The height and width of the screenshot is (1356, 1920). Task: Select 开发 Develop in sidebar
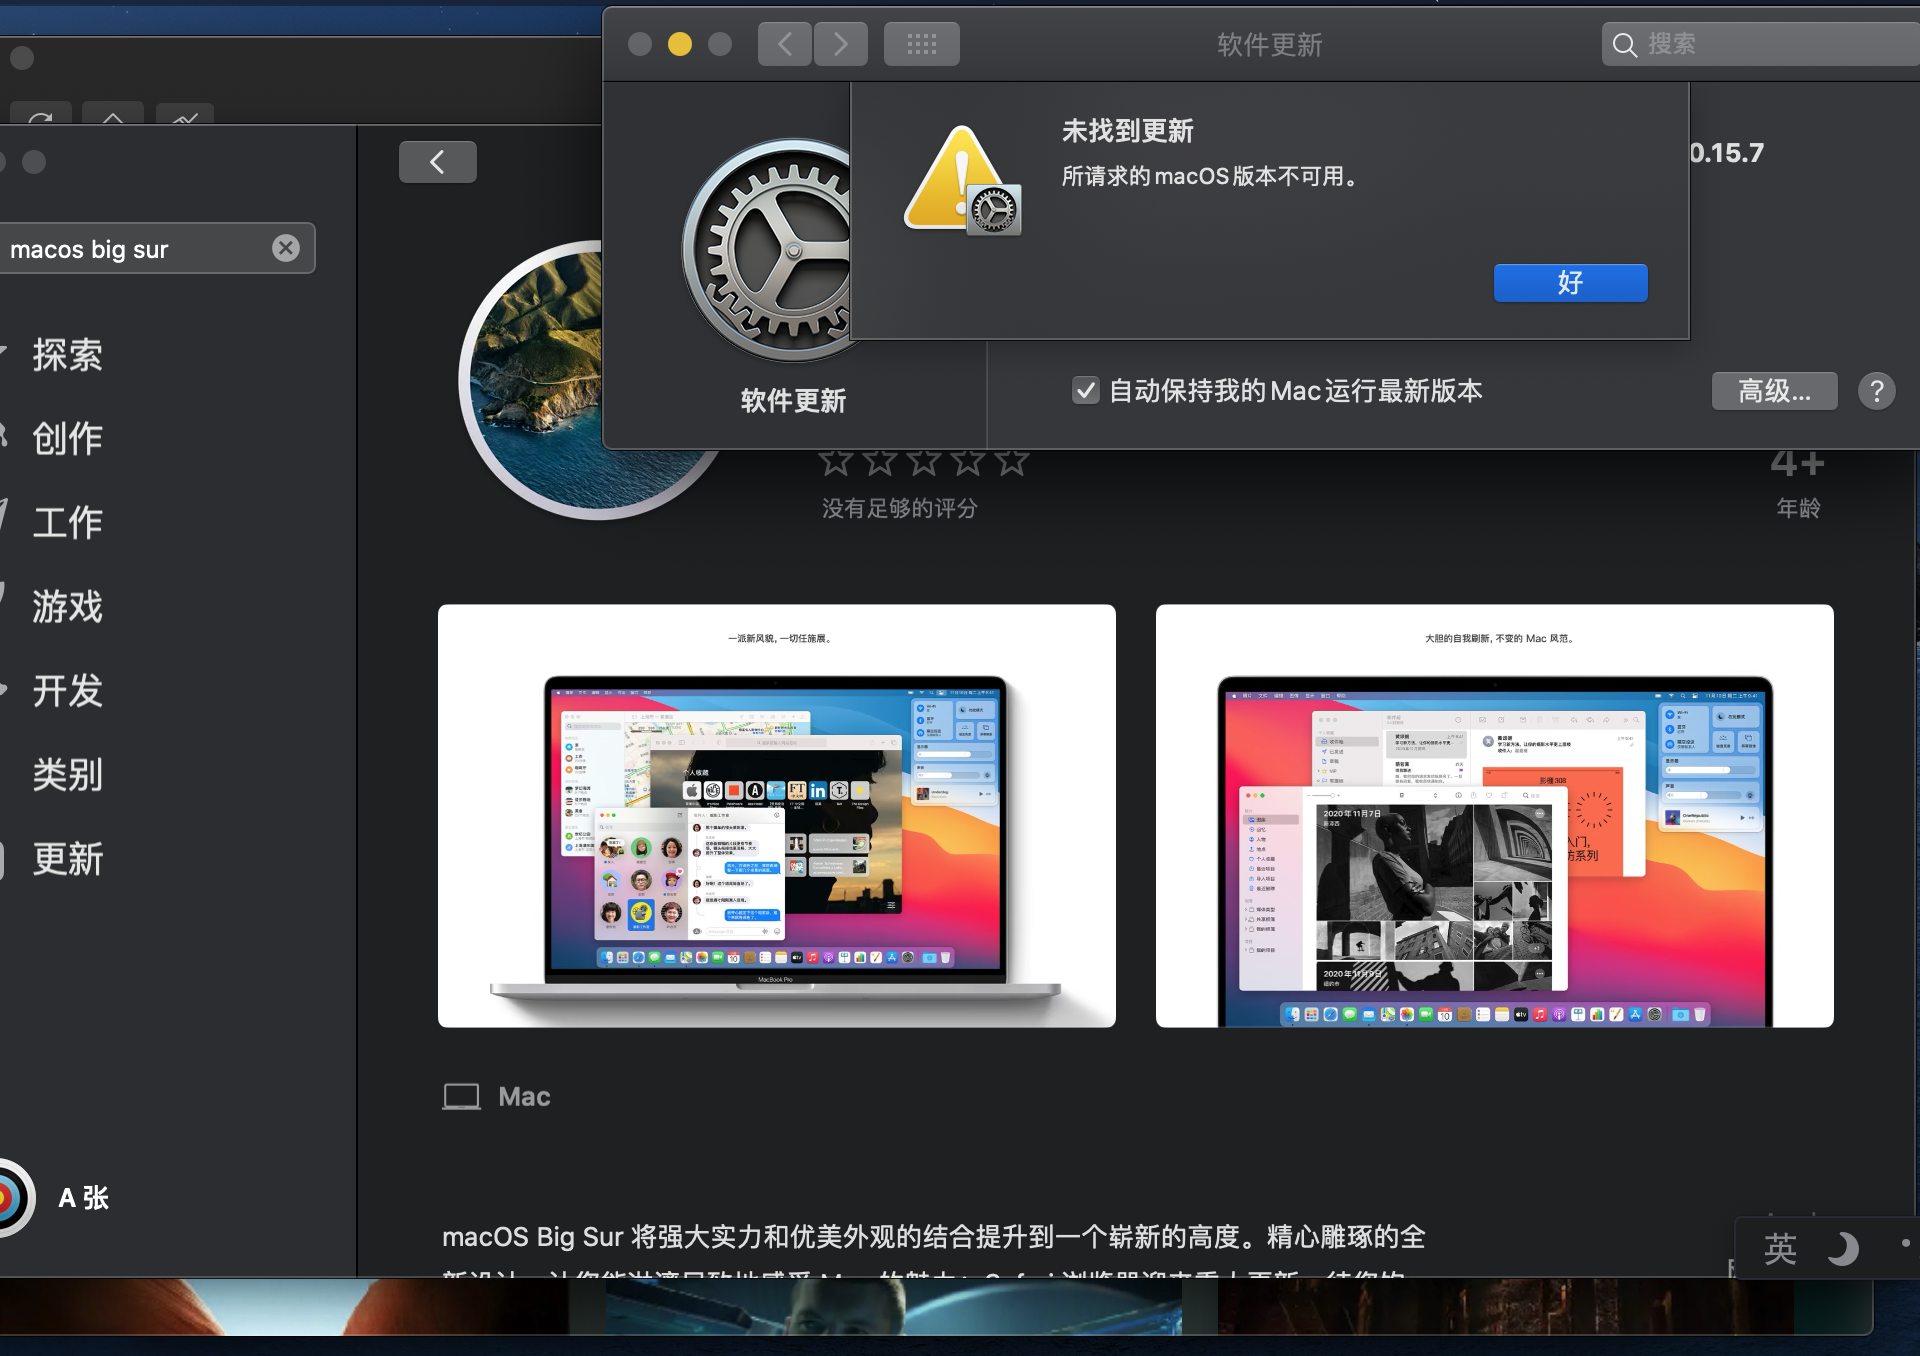pos(67,691)
